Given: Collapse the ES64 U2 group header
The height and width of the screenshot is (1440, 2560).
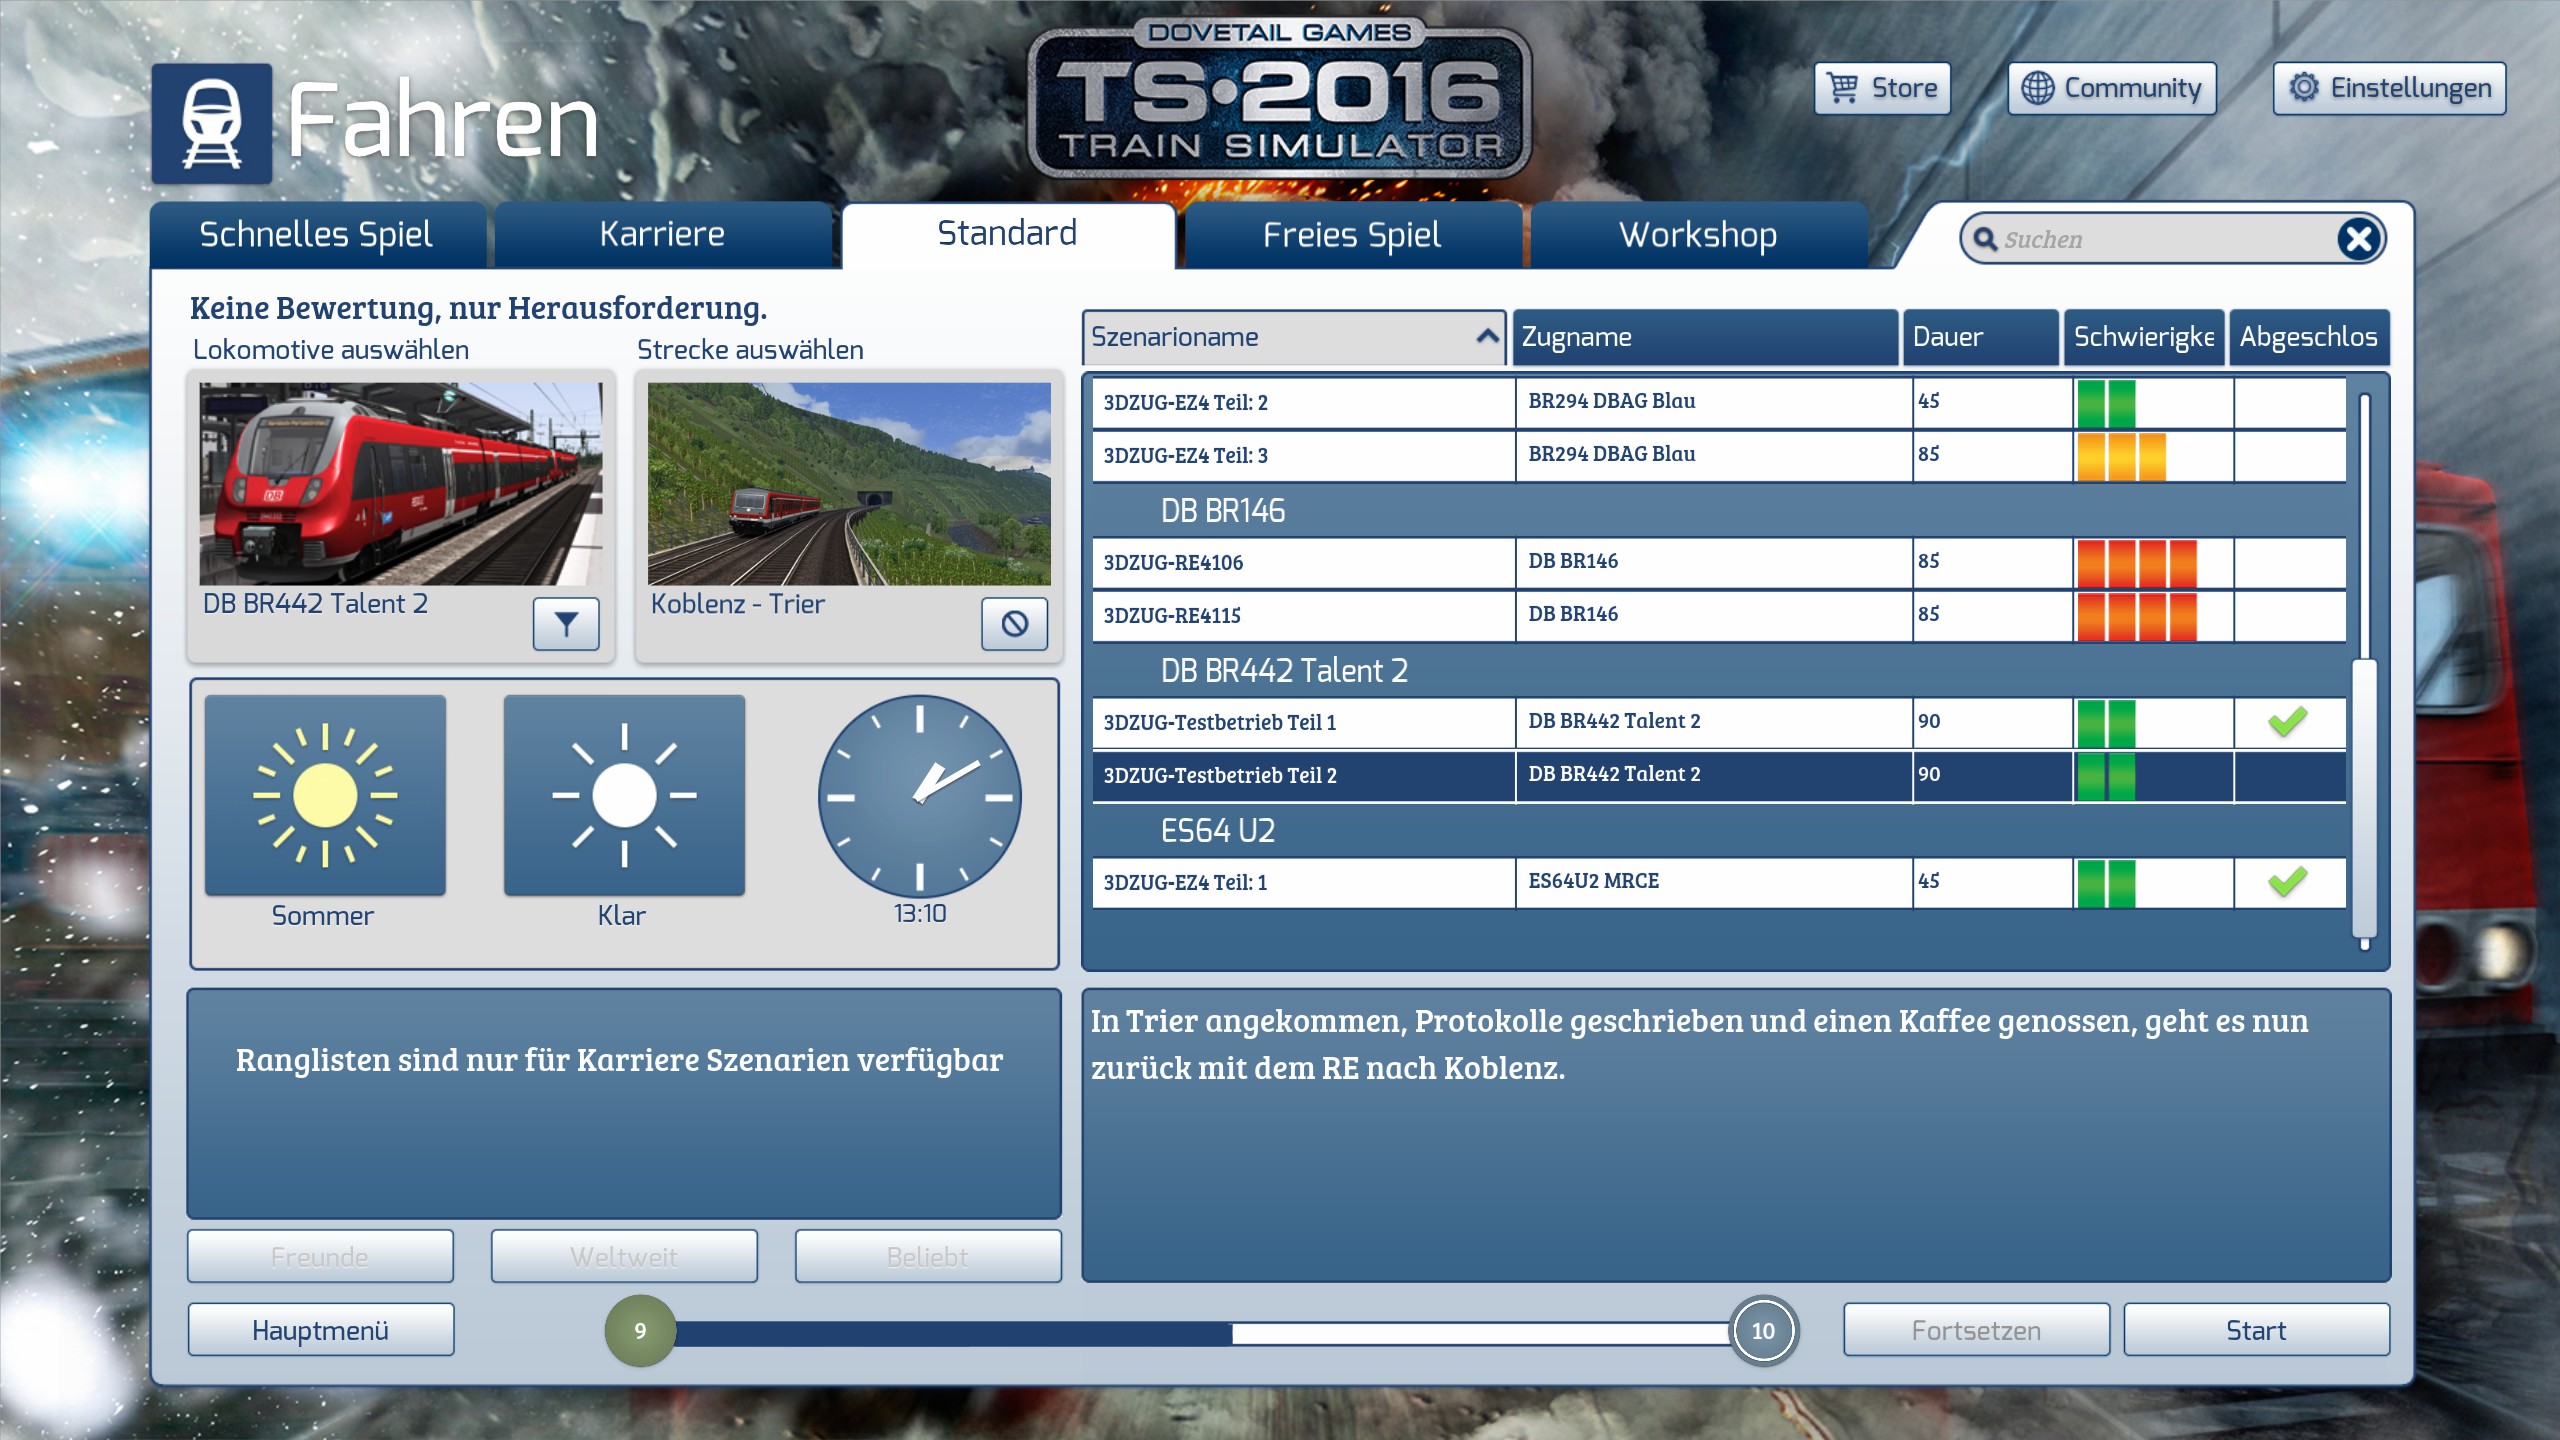Looking at the screenshot, I should (1217, 831).
